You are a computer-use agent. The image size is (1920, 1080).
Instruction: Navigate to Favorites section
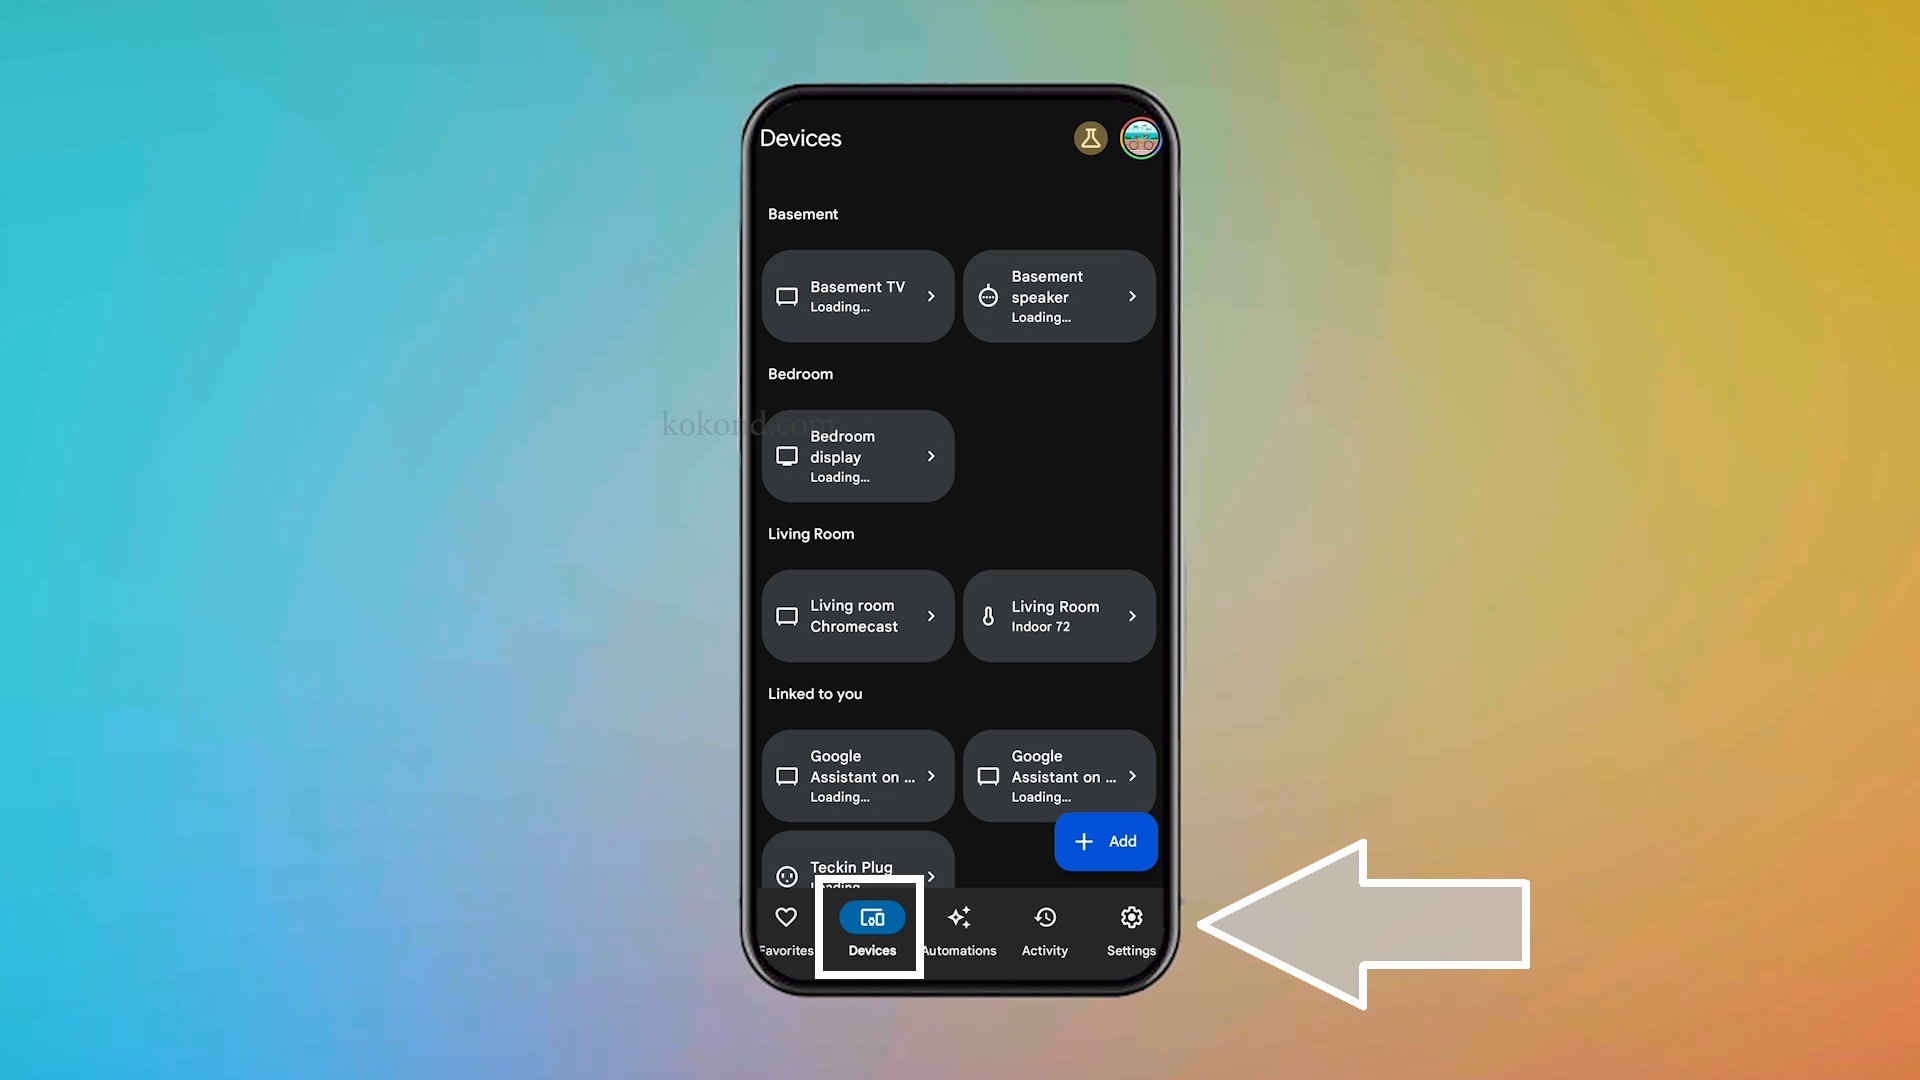click(x=786, y=930)
